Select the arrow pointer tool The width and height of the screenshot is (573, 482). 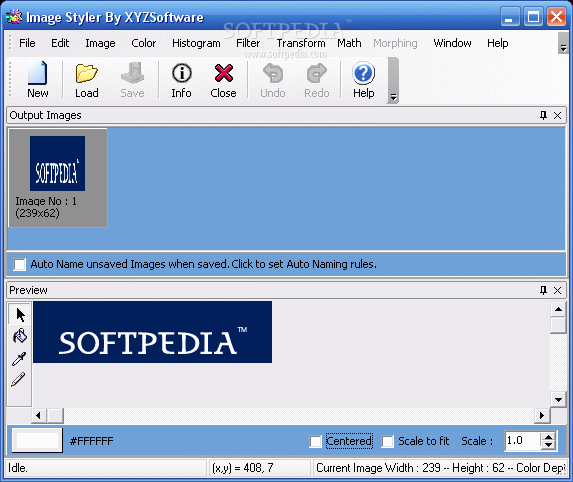click(x=20, y=315)
